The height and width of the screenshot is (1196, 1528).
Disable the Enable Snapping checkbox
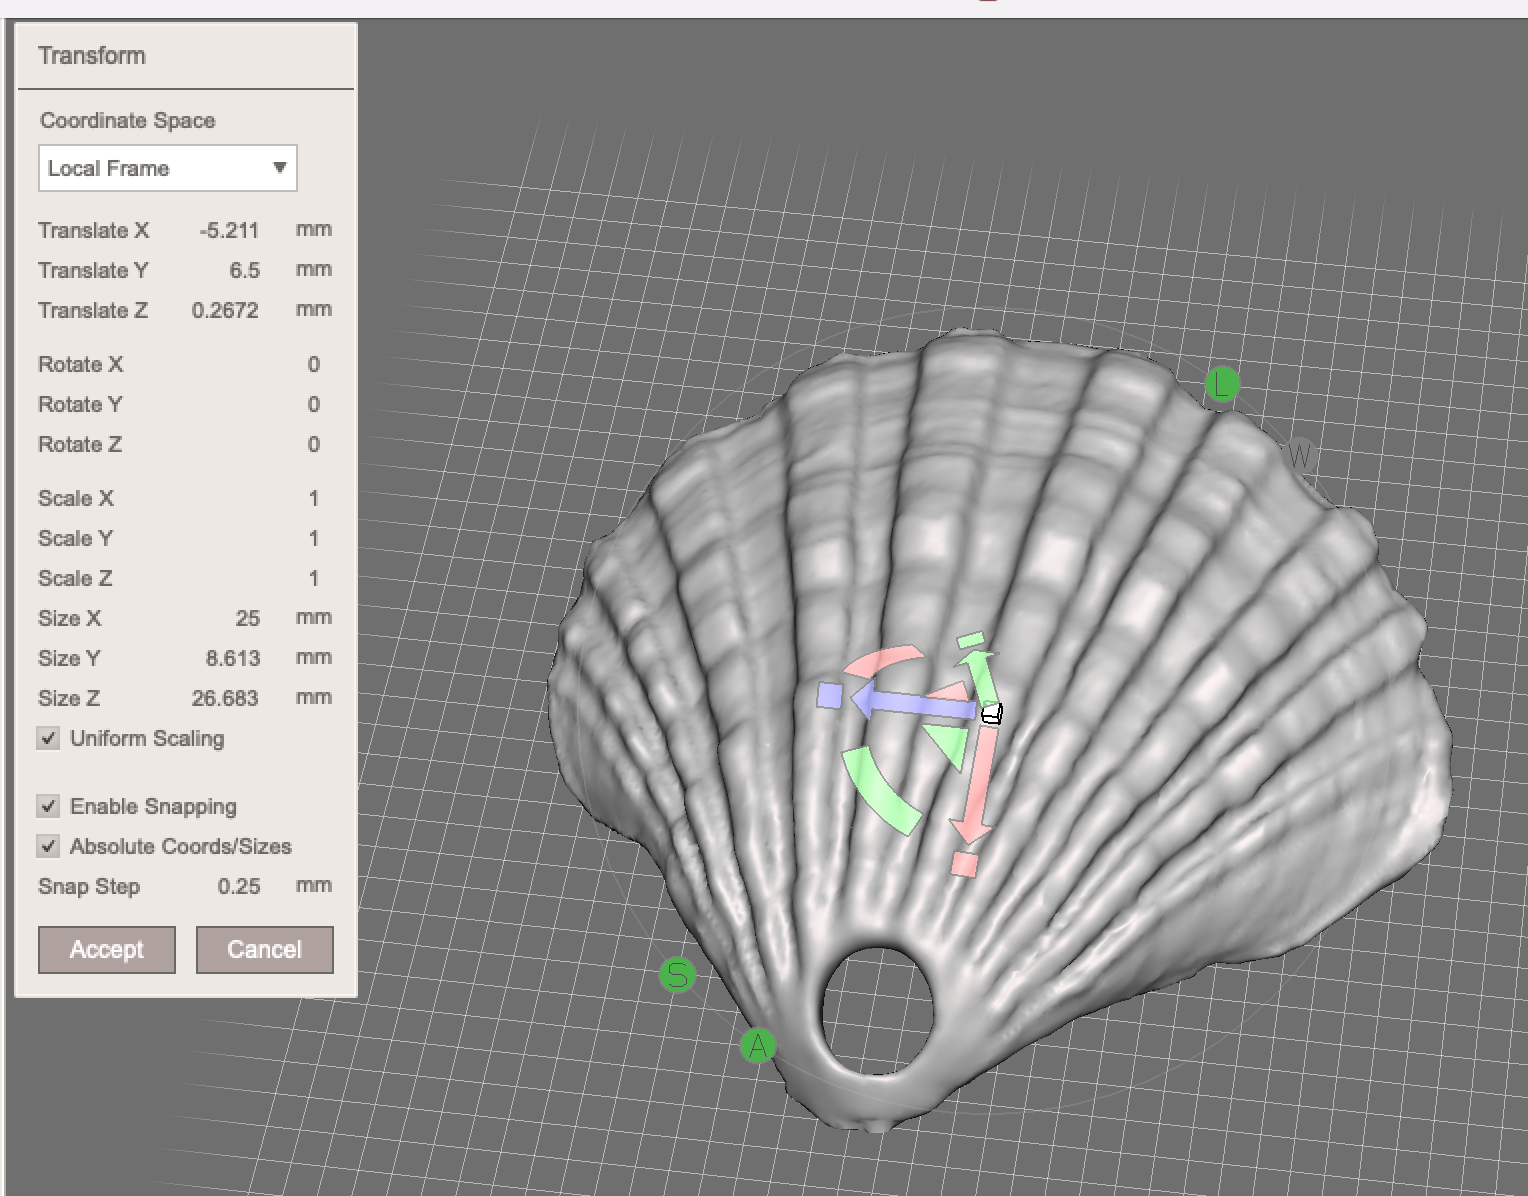tap(48, 806)
